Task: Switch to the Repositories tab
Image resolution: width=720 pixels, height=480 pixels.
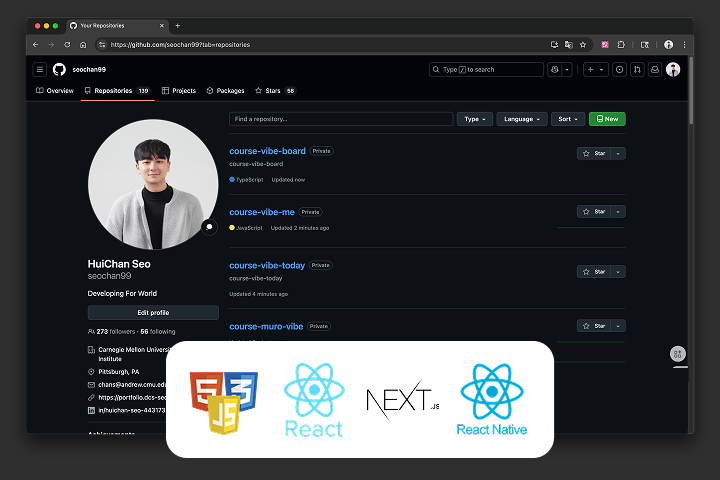Action: click(x=117, y=90)
